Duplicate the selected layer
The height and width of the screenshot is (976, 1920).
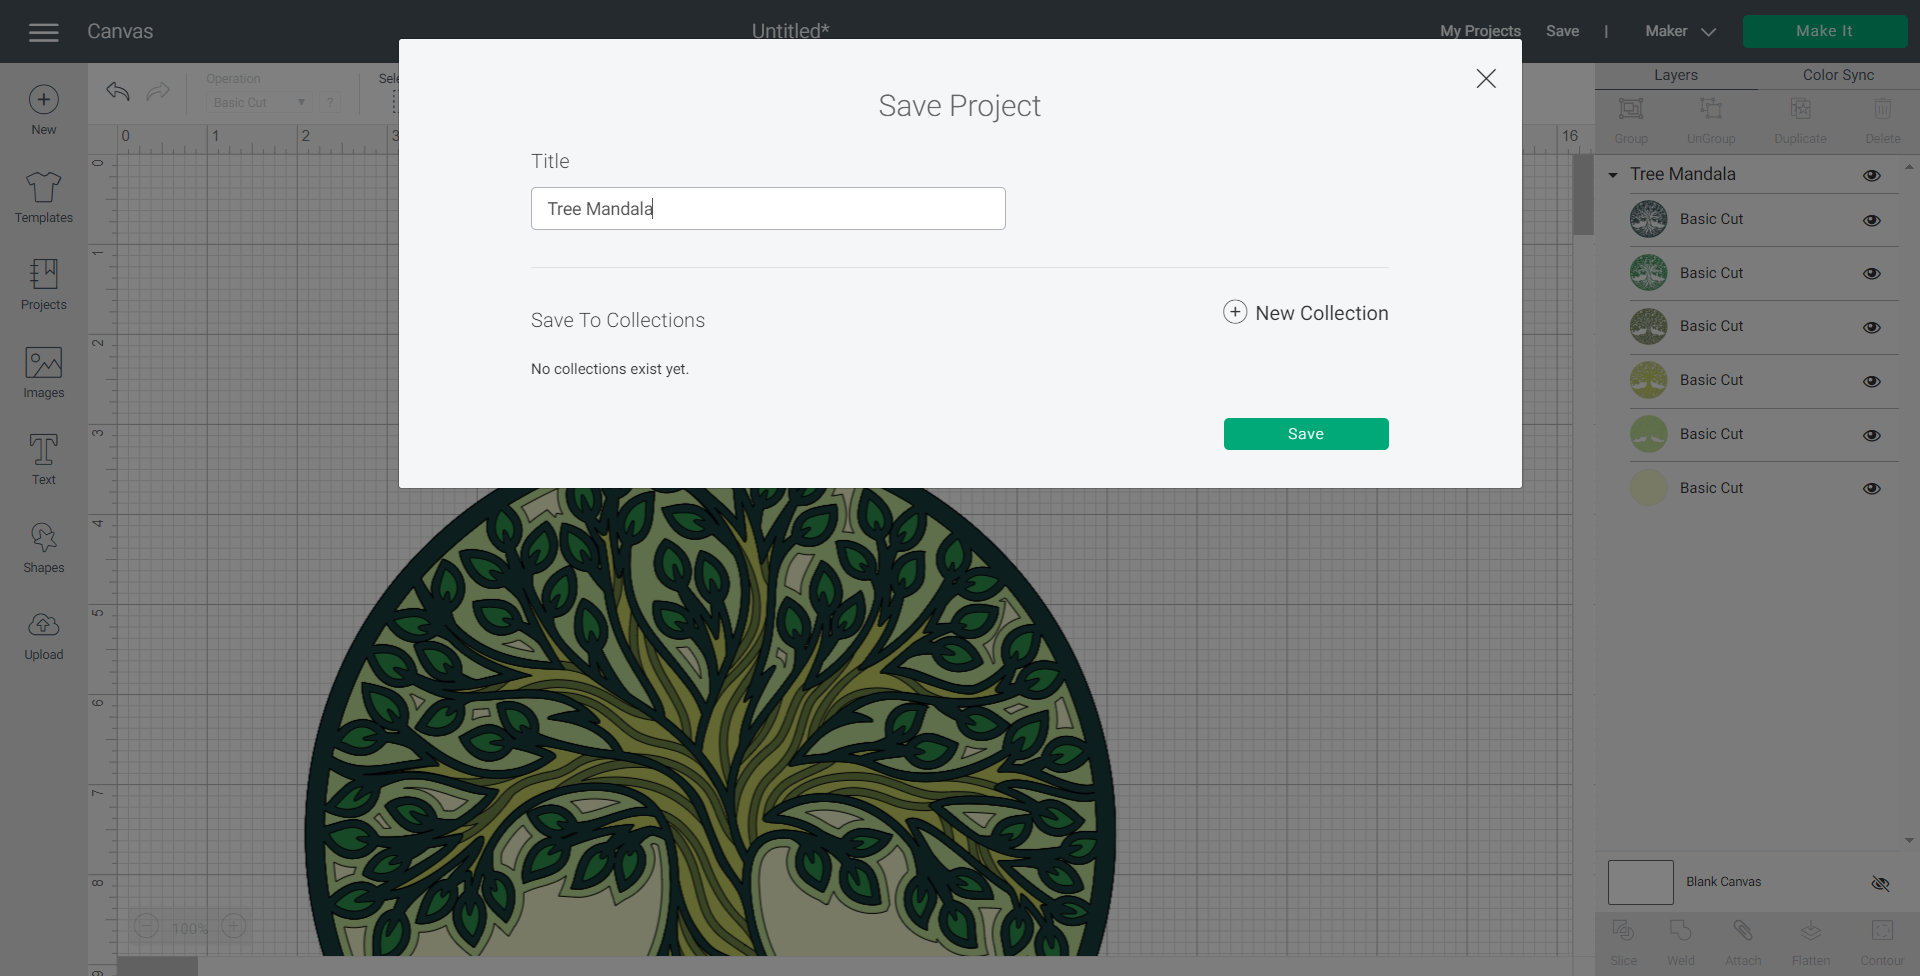point(1799,120)
